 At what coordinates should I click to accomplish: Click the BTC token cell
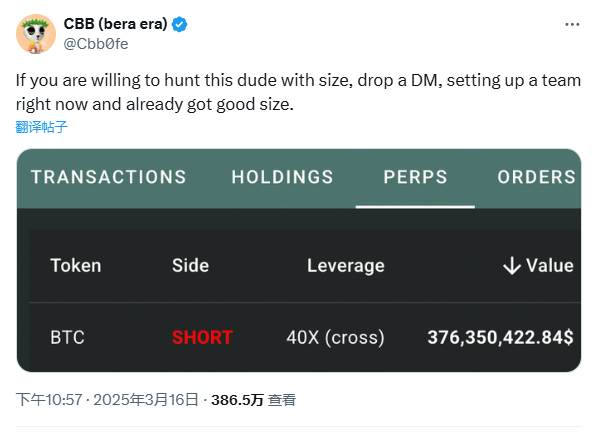[x=67, y=337]
